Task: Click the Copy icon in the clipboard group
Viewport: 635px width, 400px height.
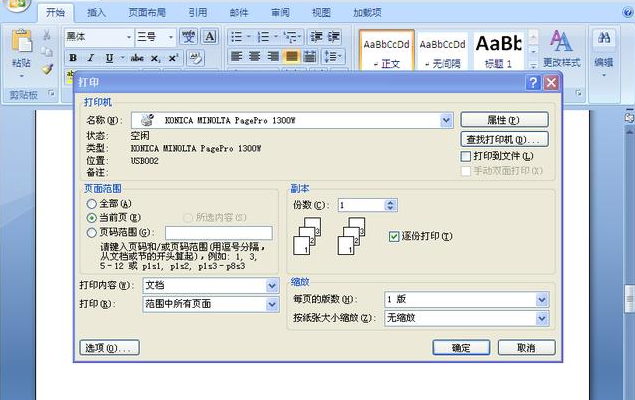Action: coord(47,52)
